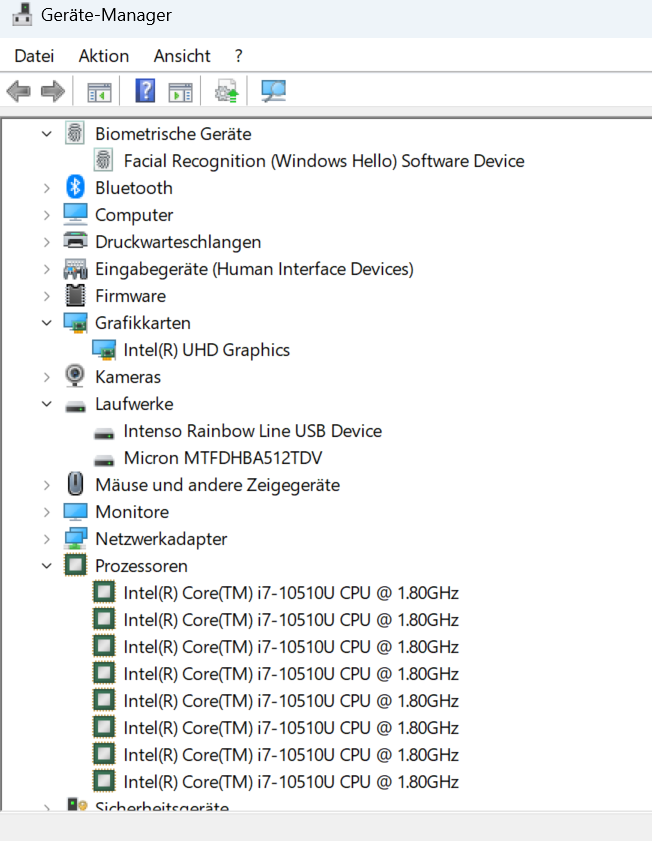
Task: Select Micron MTFDHBA512TDV entry
Action: (x=223, y=458)
